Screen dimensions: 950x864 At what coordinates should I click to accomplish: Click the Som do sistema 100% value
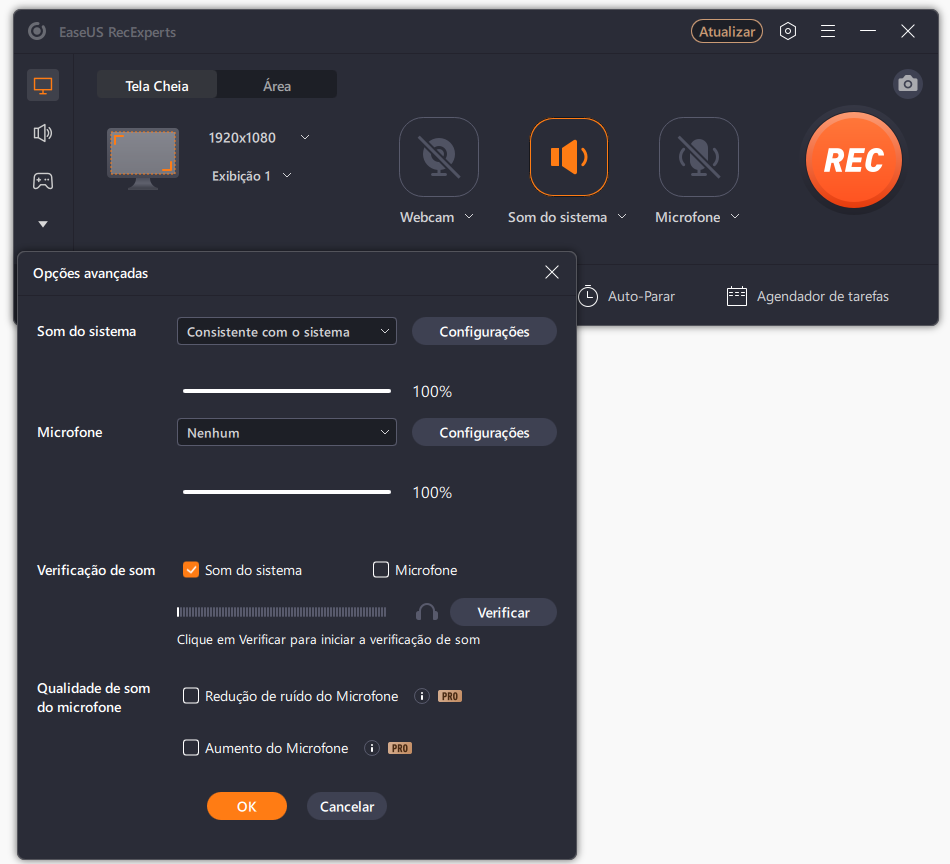click(x=432, y=392)
